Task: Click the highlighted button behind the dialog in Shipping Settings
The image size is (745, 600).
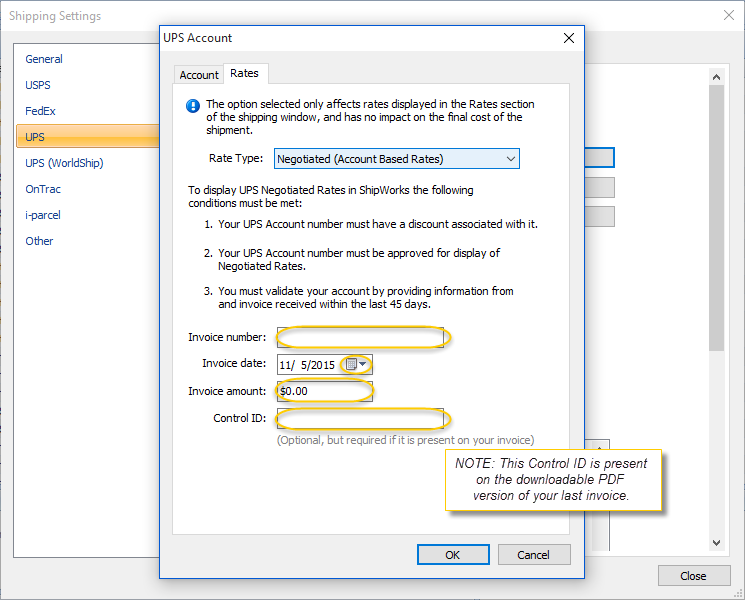Action: (600, 157)
